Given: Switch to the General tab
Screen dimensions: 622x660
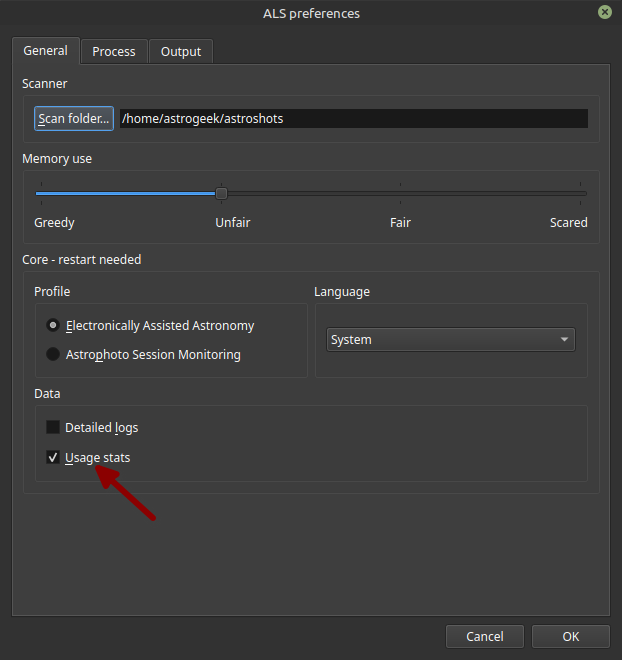Looking at the screenshot, I should (x=45, y=51).
